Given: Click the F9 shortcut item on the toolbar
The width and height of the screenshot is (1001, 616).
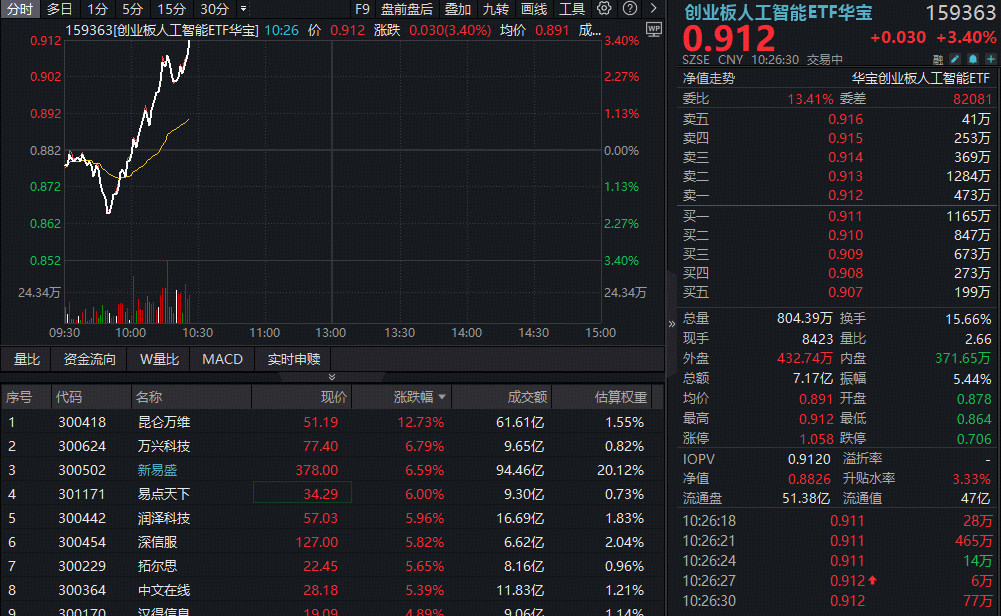Looking at the screenshot, I should pyautogui.click(x=362, y=8).
